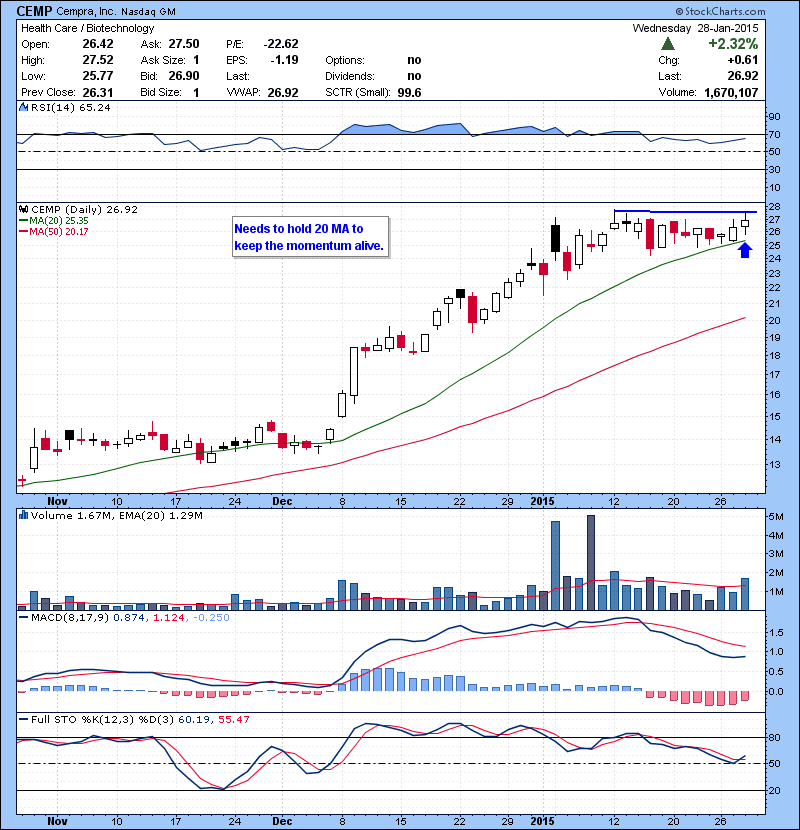Image resolution: width=800 pixels, height=830 pixels.
Task: Click the volume bars icon beside Volume label
Action: point(23,515)
